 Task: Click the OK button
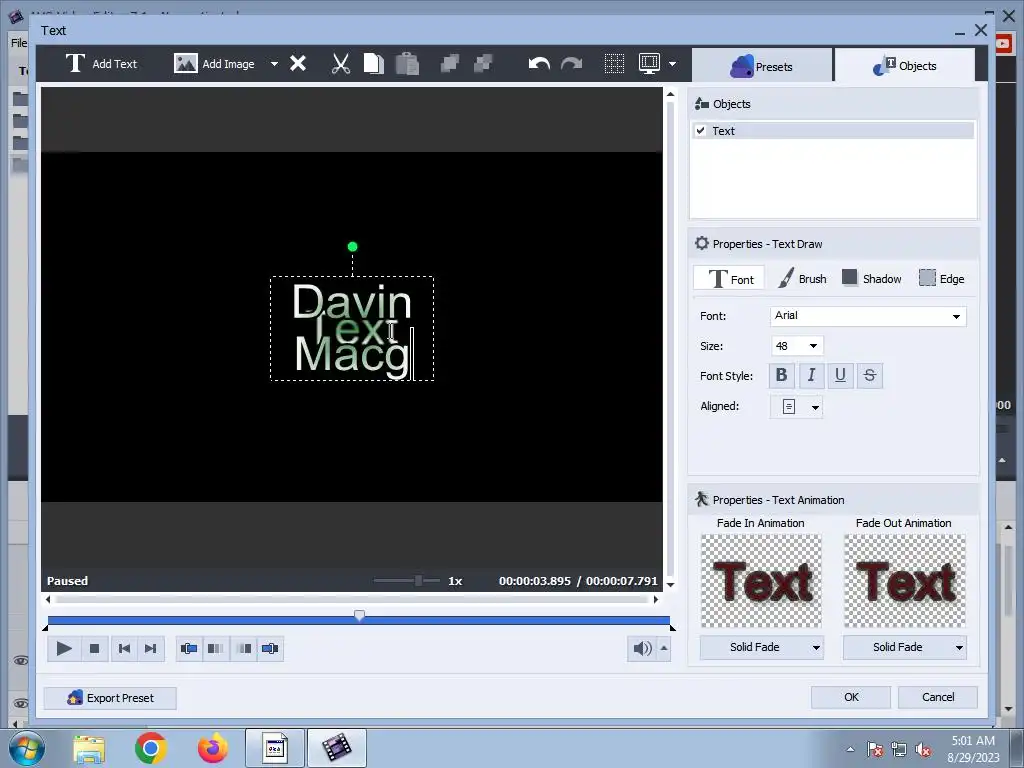[x=851, y=697]
